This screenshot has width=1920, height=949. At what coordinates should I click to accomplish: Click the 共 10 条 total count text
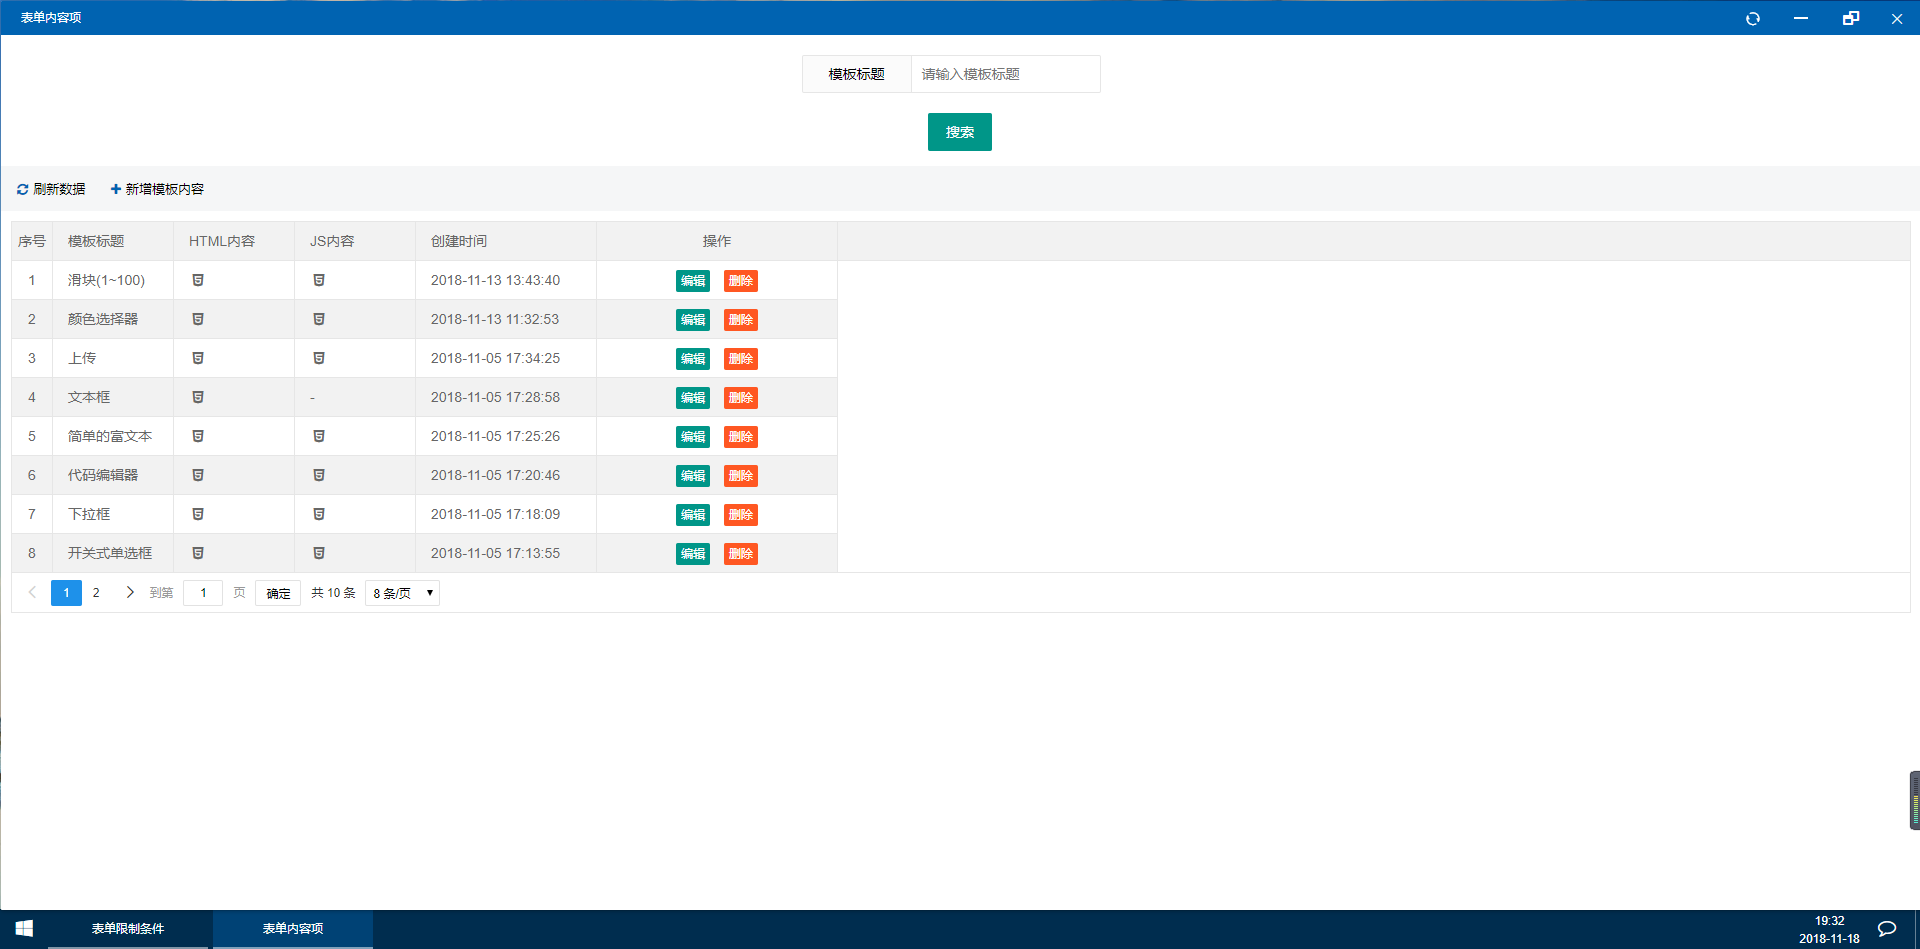[x=333, y=593]
